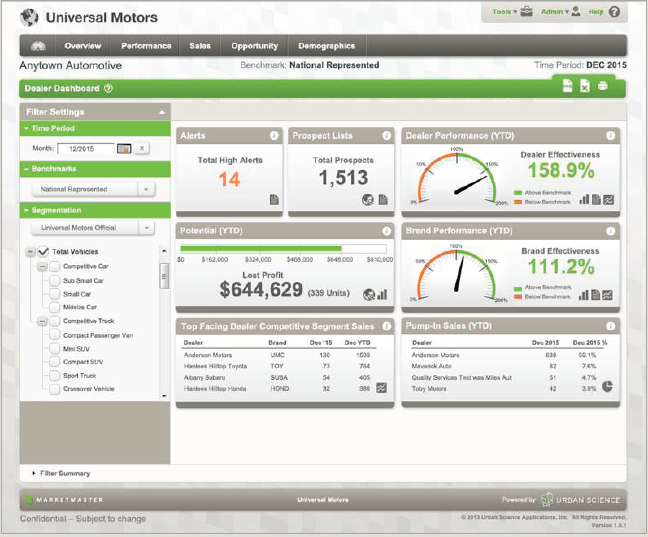The image size is (648, 537).
Task: Go to the Overview tab
Action: (83, 46)
